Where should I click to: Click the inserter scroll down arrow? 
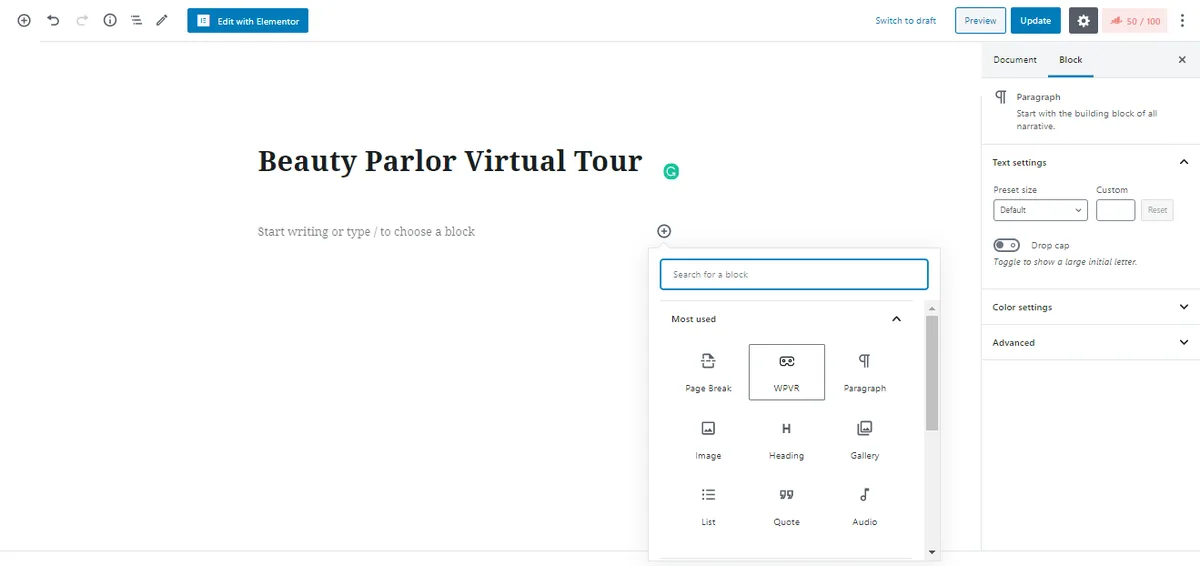click(932, 551)
